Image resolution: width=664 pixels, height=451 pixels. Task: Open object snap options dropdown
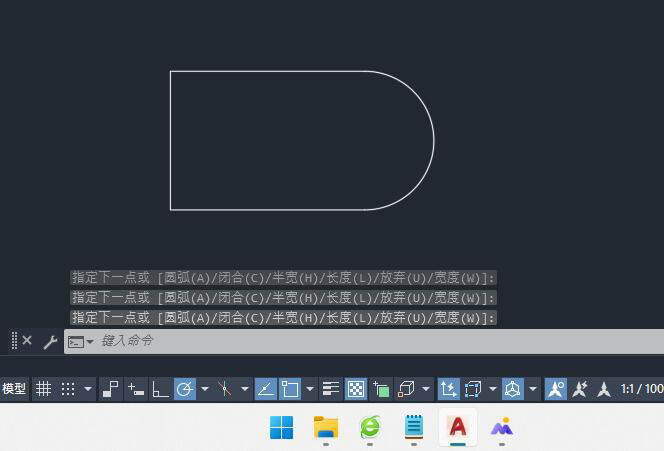click(x=310, y=389)
